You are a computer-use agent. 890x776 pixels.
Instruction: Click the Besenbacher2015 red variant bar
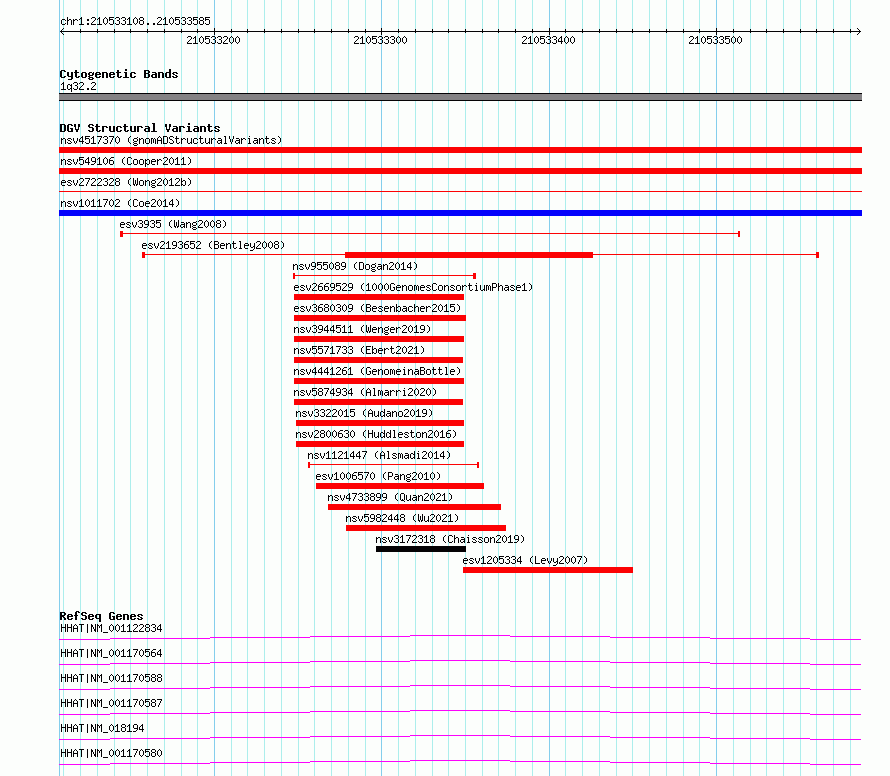380,318
